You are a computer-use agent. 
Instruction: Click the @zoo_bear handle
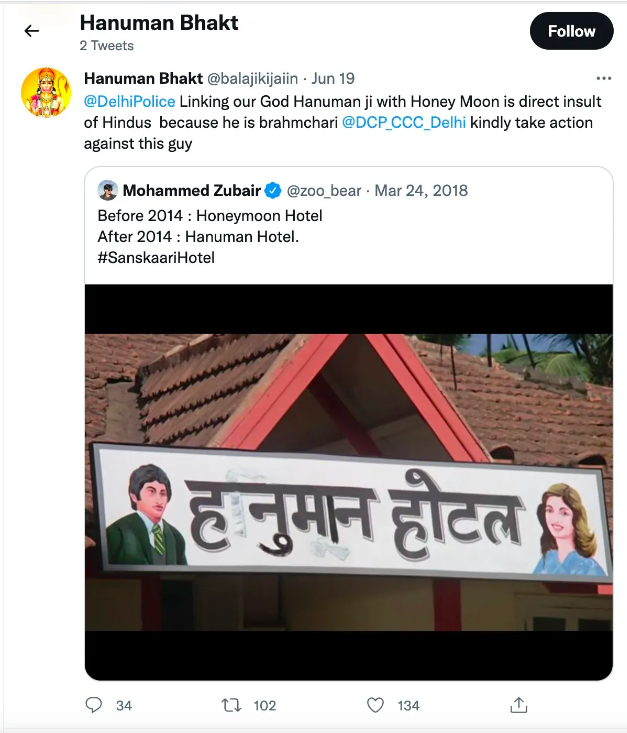point(324,190)
